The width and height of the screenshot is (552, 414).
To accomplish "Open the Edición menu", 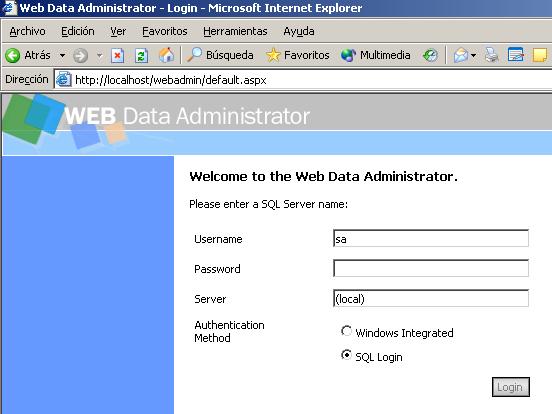I will pos(78,31).
